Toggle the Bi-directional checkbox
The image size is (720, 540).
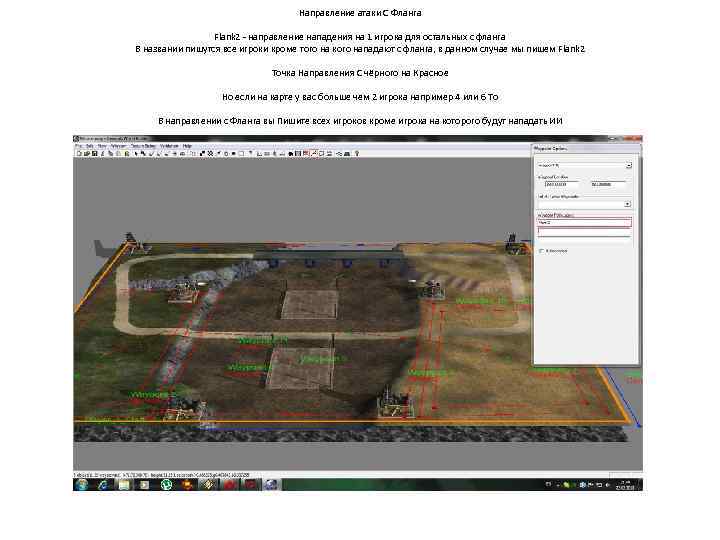[x=541, y=251]
